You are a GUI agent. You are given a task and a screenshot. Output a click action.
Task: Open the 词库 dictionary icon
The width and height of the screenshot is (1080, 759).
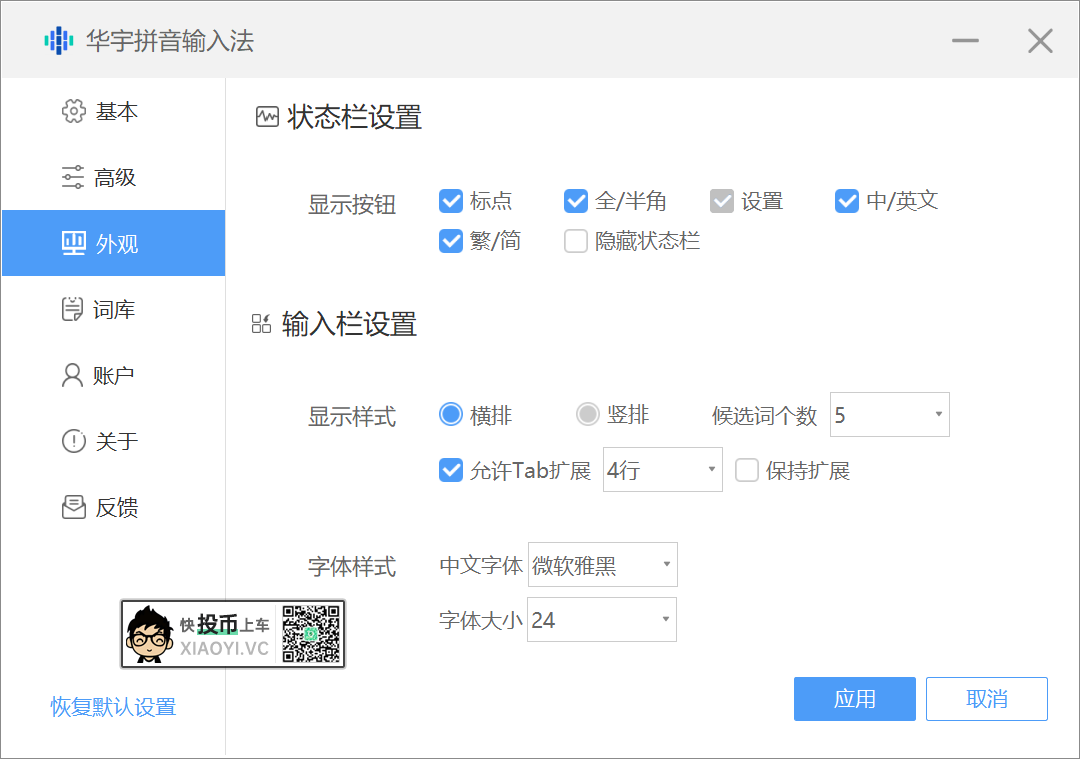[x=74, y=309]
